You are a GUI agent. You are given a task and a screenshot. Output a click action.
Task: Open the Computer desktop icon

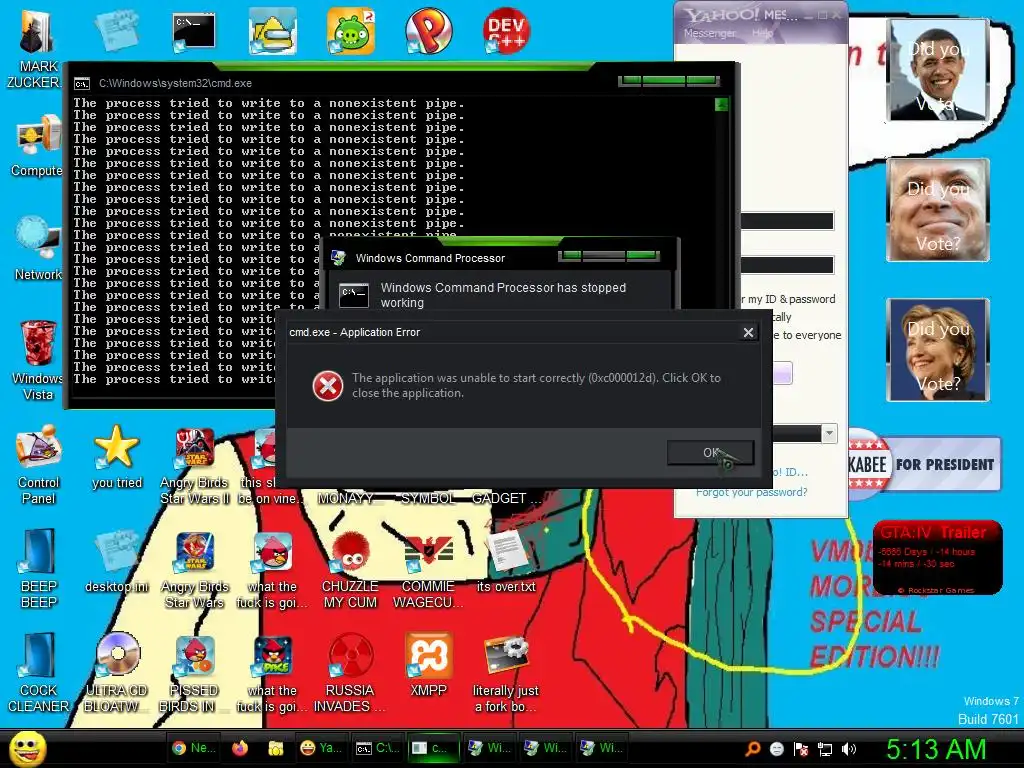37,146
